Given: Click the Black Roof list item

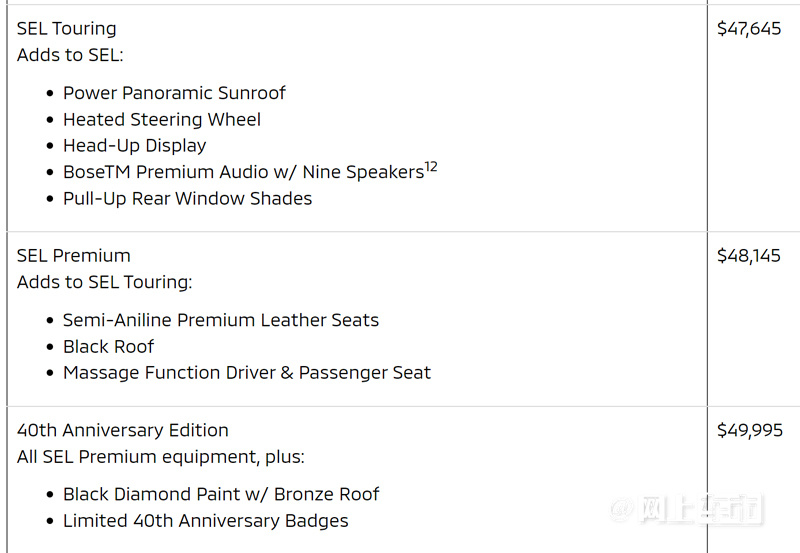Looking at the screenshot, I should click(108, 347).
